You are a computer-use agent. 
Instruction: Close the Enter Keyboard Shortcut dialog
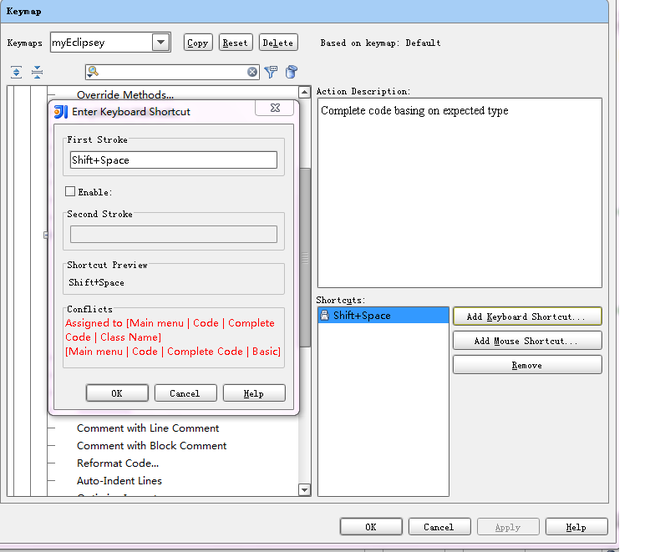click(275, 108)
